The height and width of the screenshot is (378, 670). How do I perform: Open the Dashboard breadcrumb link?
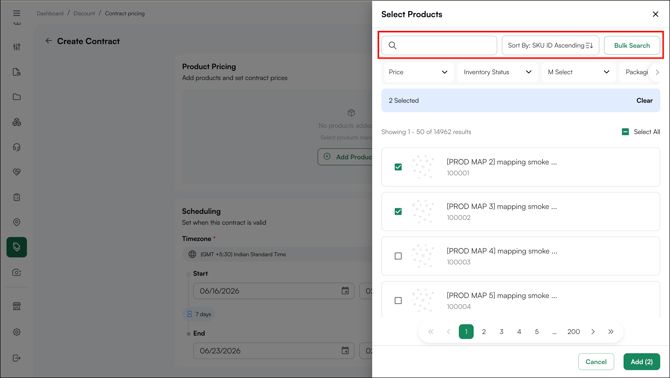[50, 13]
